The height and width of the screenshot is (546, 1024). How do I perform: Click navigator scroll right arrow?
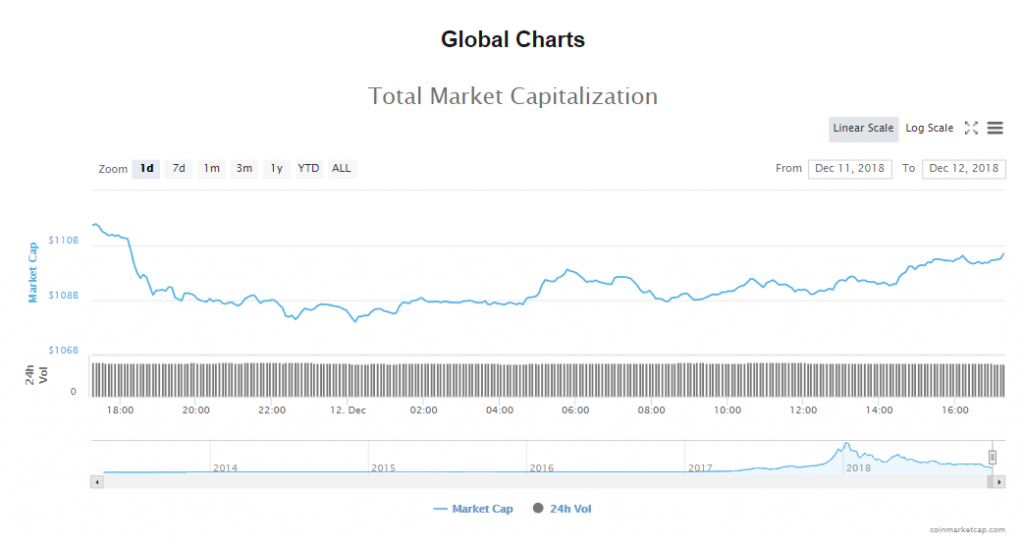999,481
